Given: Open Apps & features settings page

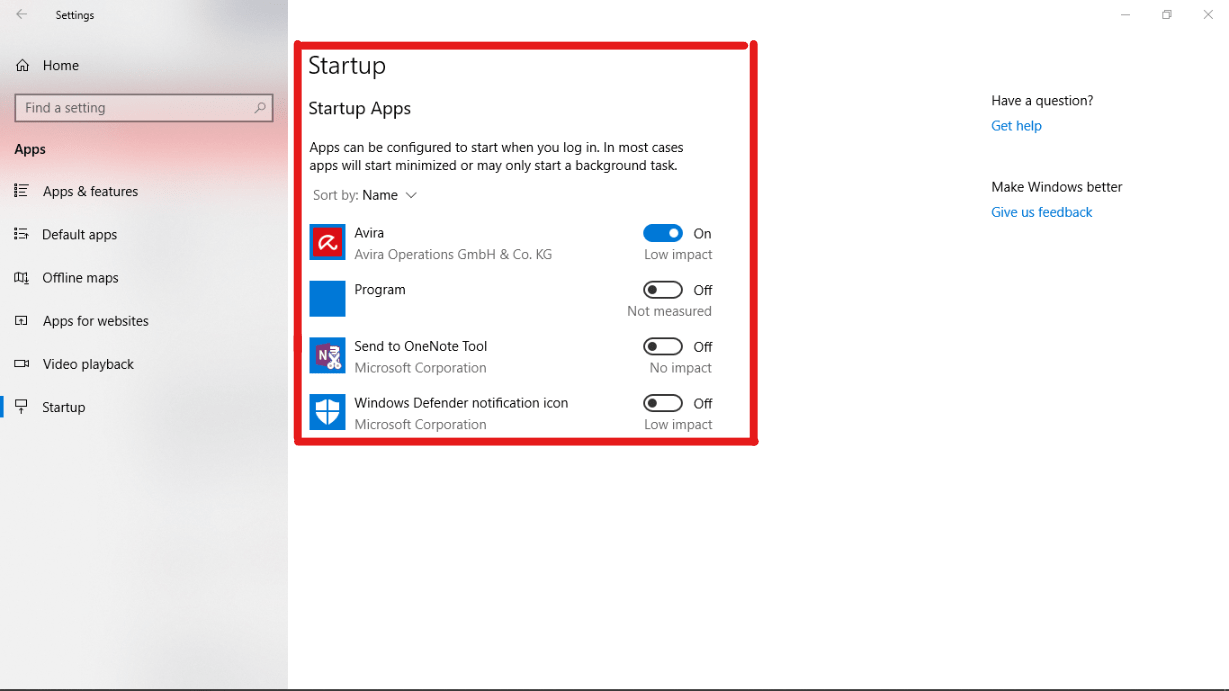Looking at the screenshot, I should coord(90,191).
